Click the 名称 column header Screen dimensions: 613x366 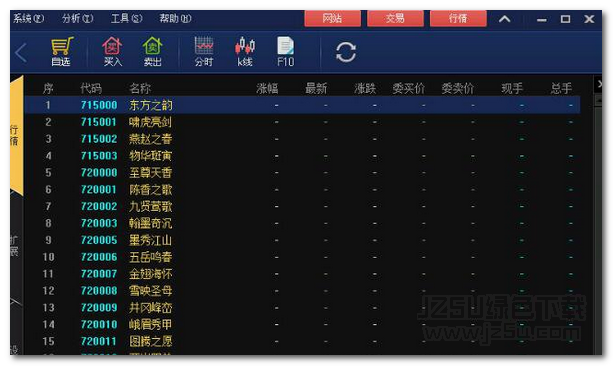pos(140,89)
